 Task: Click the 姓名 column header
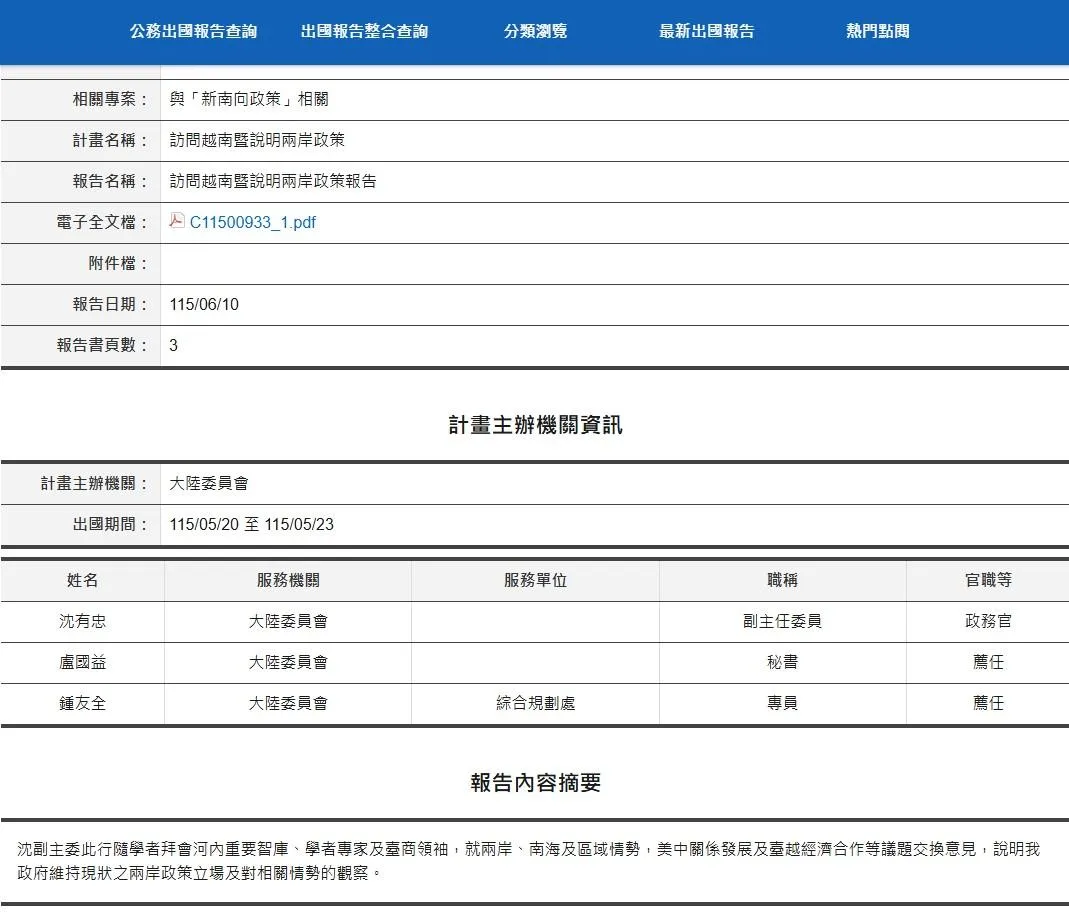(82, 580)
